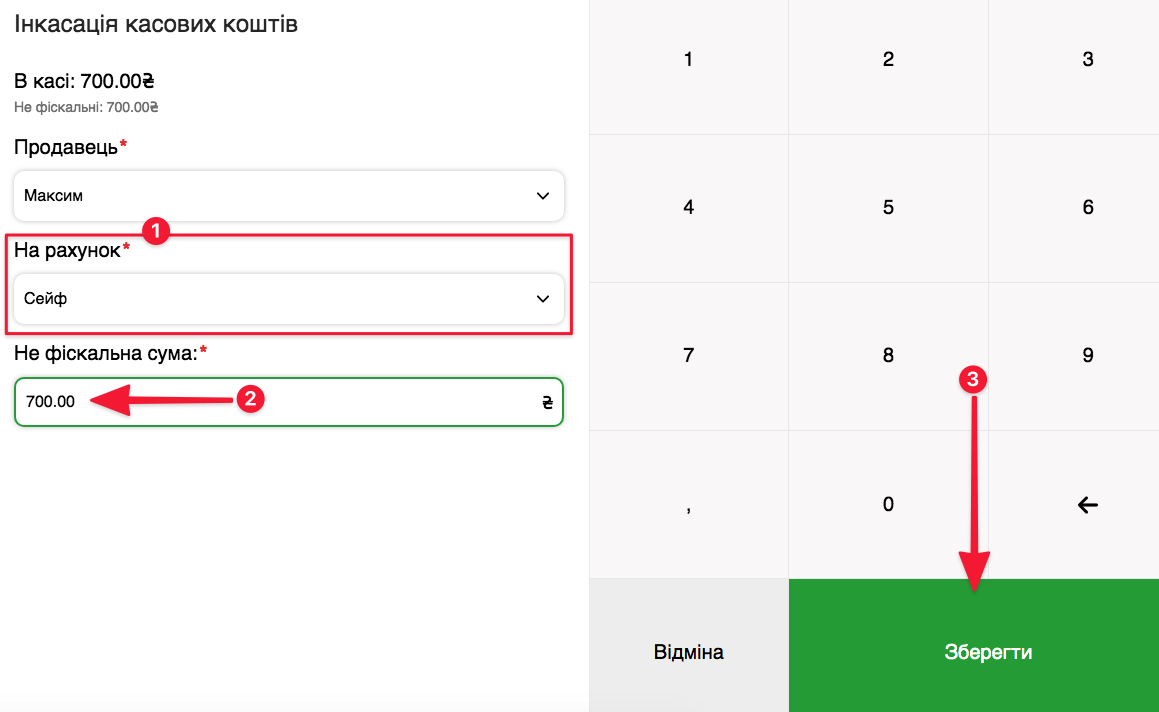
Task: Click the chevron in the На рахунок dropdown
Action: click(x=543, y=299)
